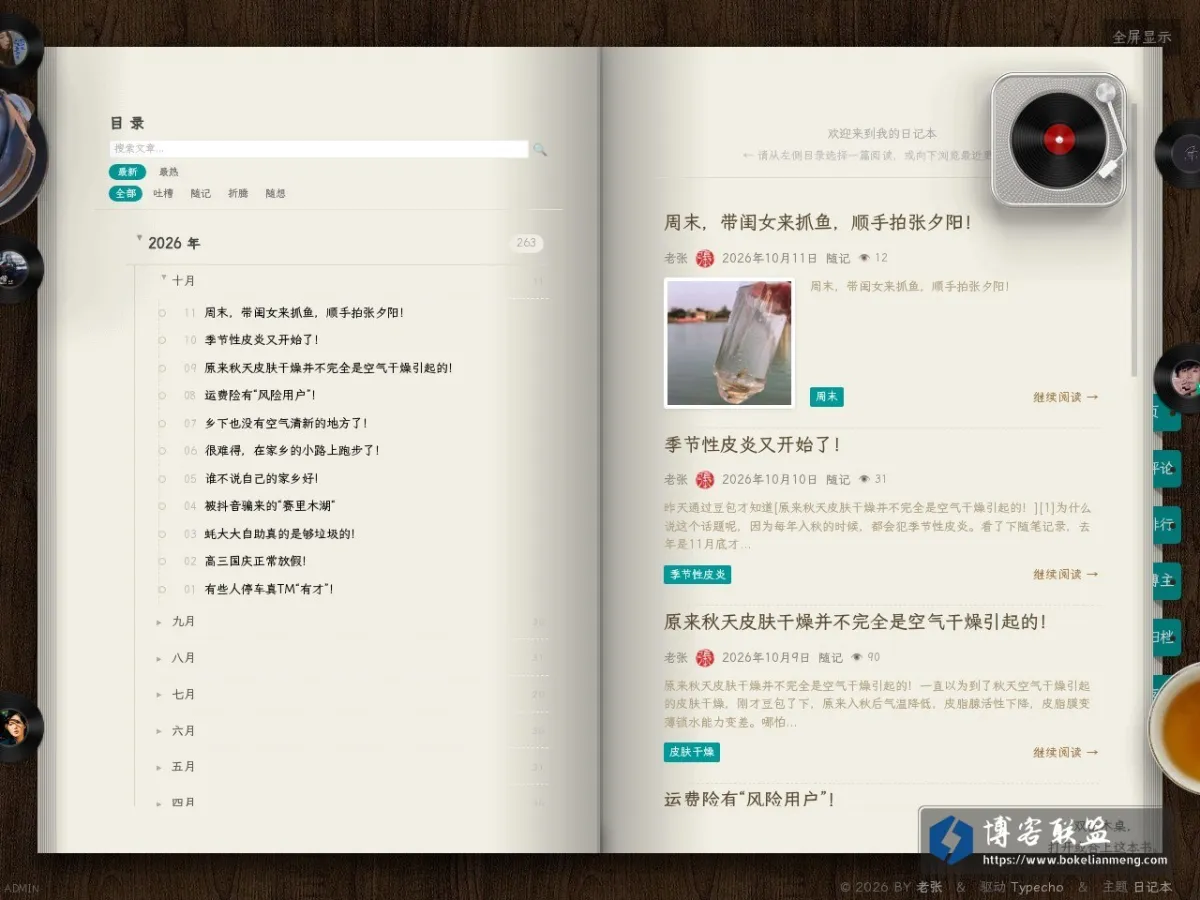This screenshot has height=900, width=1200.
Task: Click 继续阅读 on the 季节性皮炎 post
Action: pyautogui.click(x=1065, y=574)
